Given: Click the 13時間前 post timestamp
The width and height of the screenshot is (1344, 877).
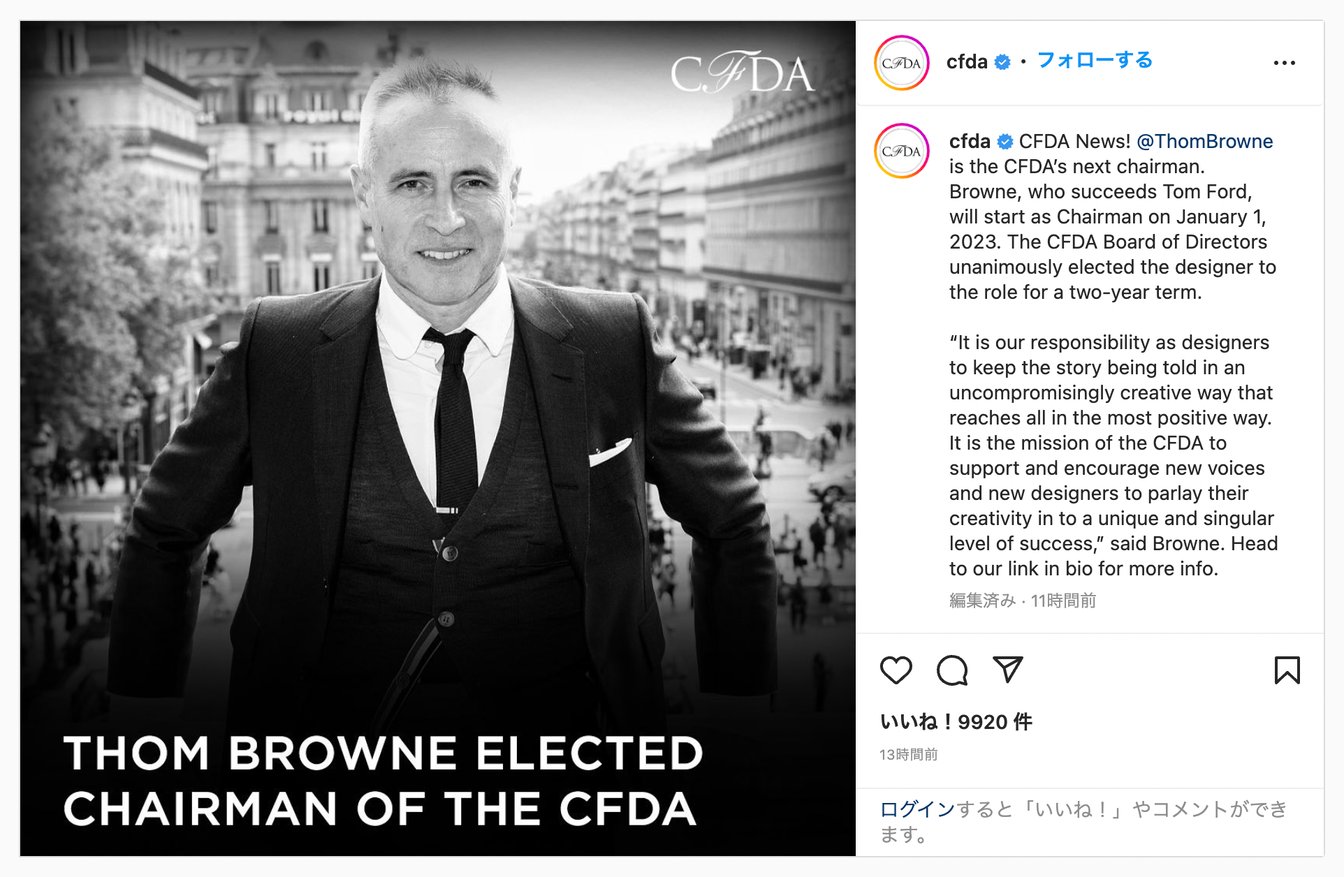Looking at the screenshot, I should coord(909,754).
